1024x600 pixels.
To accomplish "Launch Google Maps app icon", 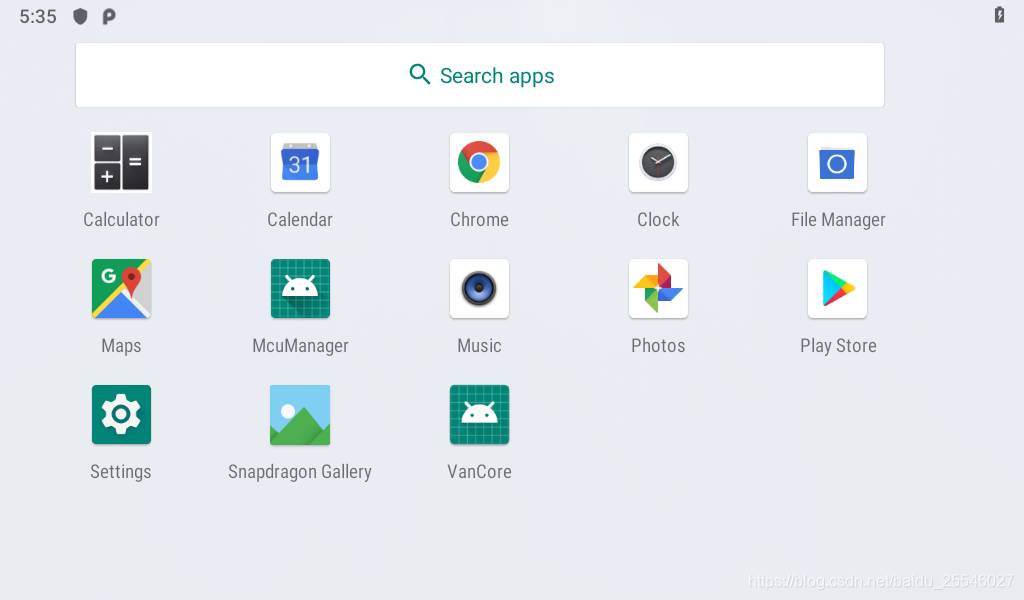I will (x=121, y=289).
